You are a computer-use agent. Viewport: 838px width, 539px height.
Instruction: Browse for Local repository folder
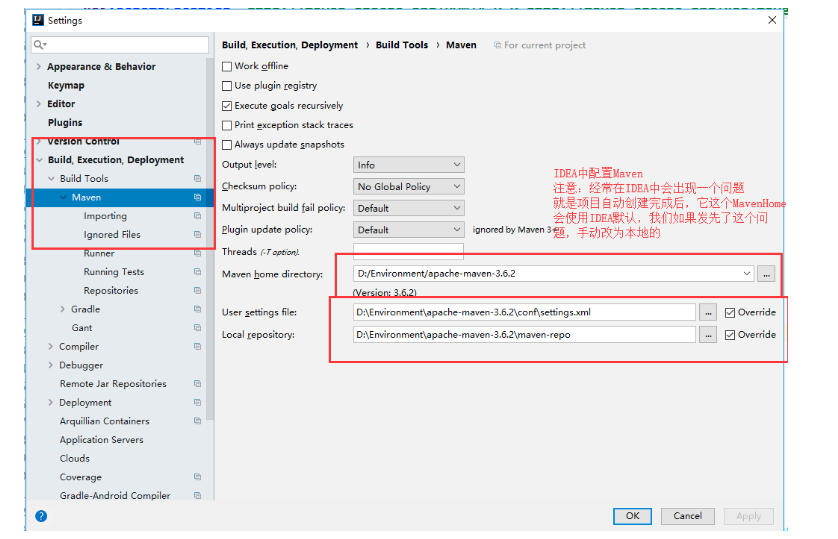pos(708,335)
